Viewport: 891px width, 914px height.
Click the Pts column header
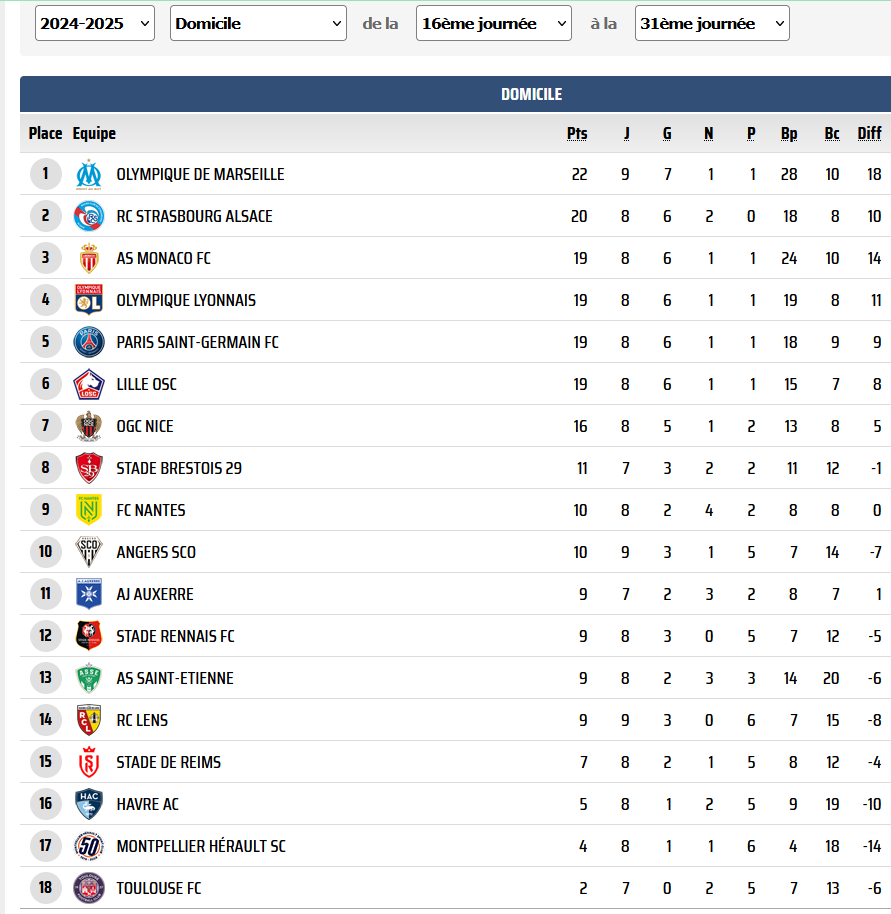point(577,133)
